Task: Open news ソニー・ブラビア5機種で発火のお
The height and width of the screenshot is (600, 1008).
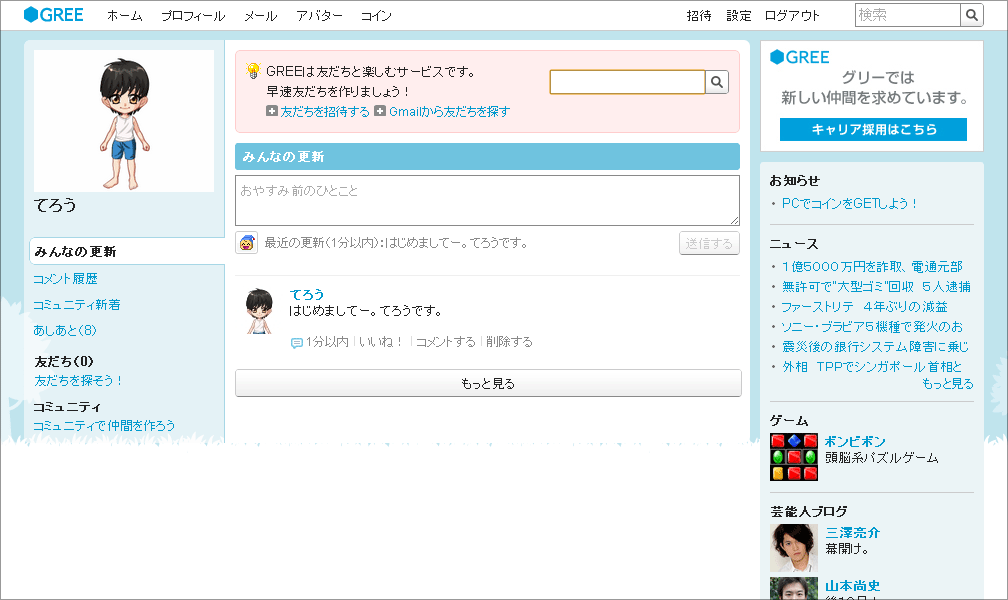Action: 872,326
